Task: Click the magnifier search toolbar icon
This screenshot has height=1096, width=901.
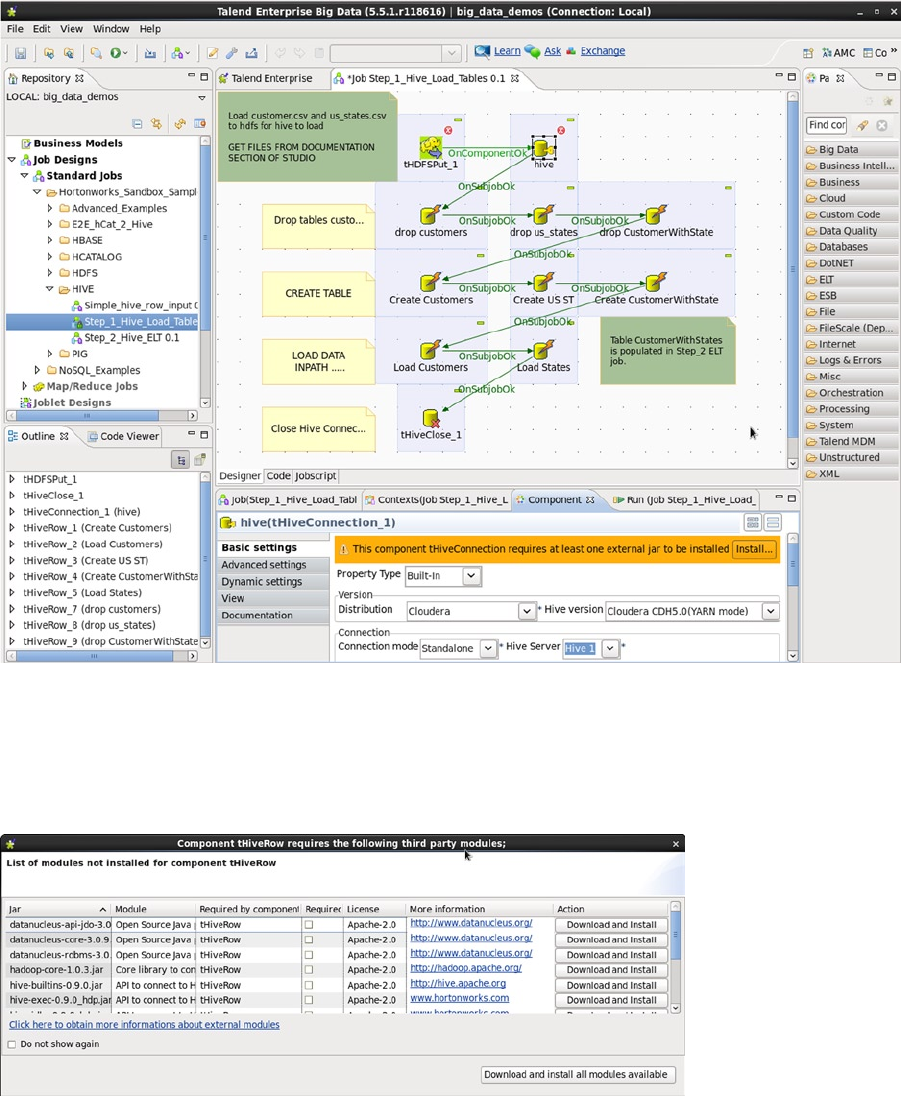Action: click(x=95, y=53)
